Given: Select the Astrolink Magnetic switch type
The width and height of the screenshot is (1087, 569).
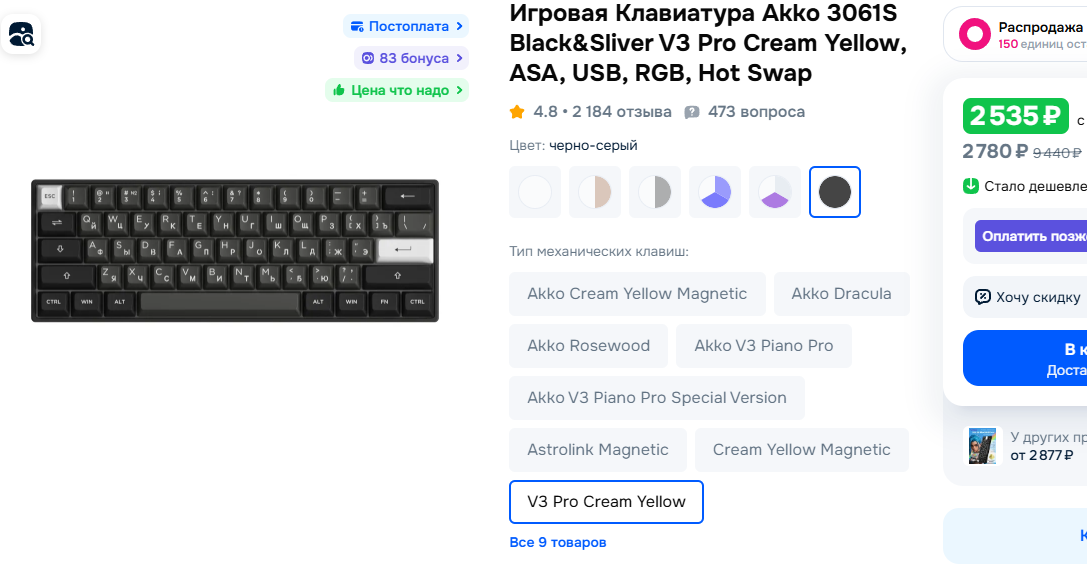Looking at the screenshot, I should coord(598,450).
